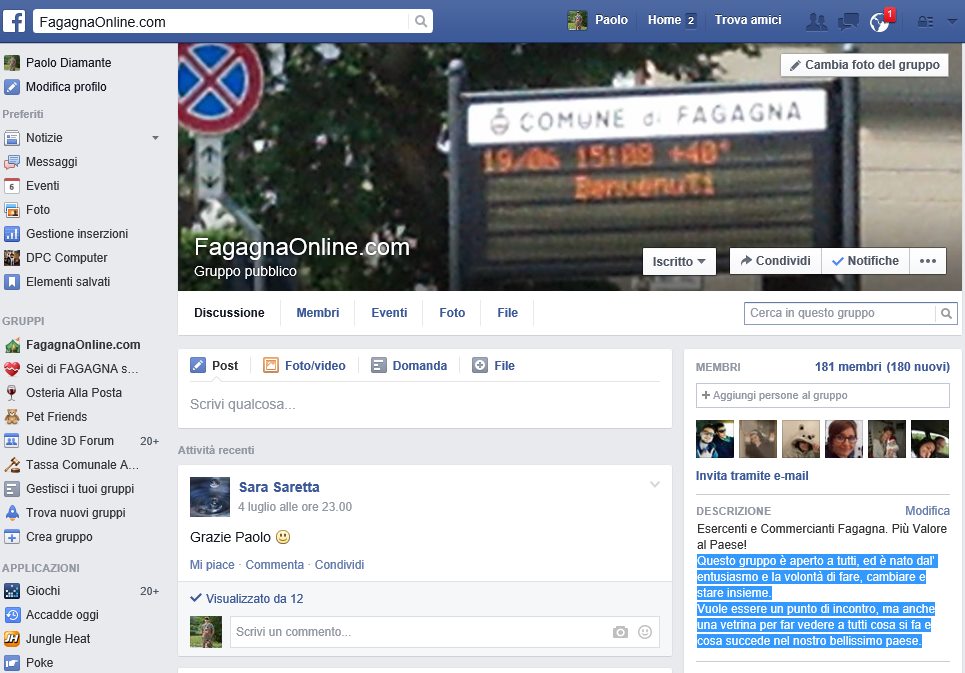This screenshot has width=965, height=673.
Task: Click the Scrivi qualcosa post field
Action: tap(425, 404)
